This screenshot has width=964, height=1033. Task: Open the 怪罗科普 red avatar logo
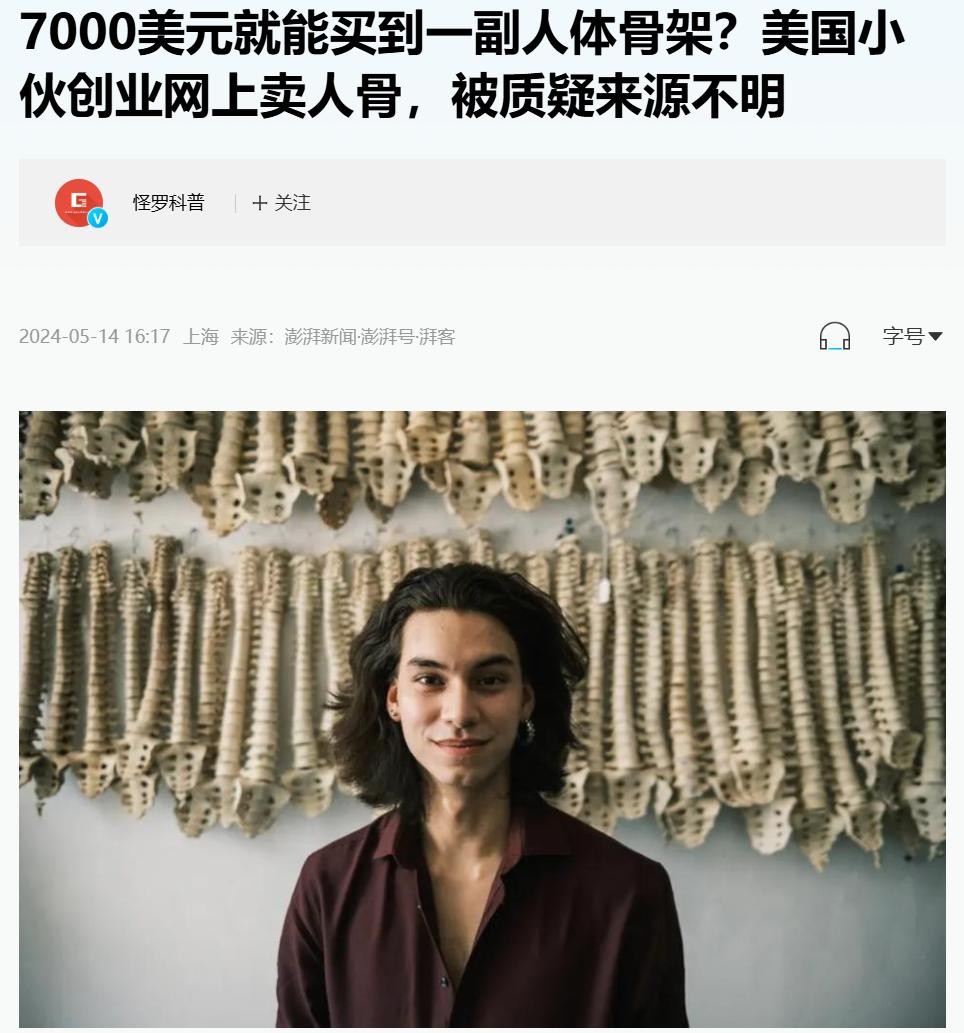tap(79, 202)
